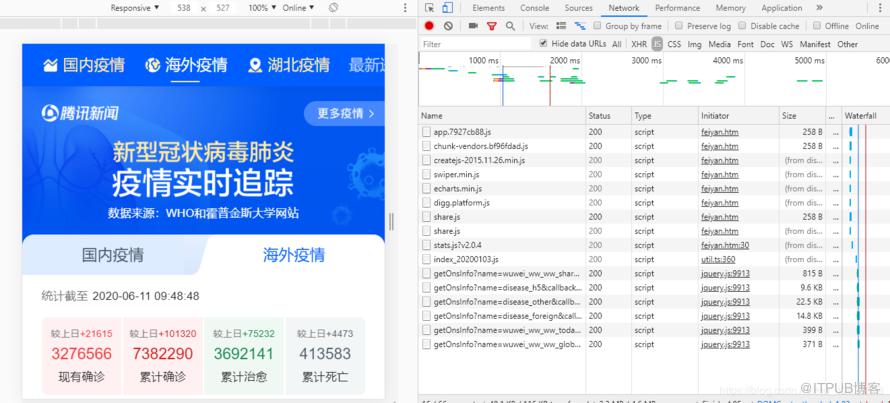Click the red filter funnel icon

[492, 26]
